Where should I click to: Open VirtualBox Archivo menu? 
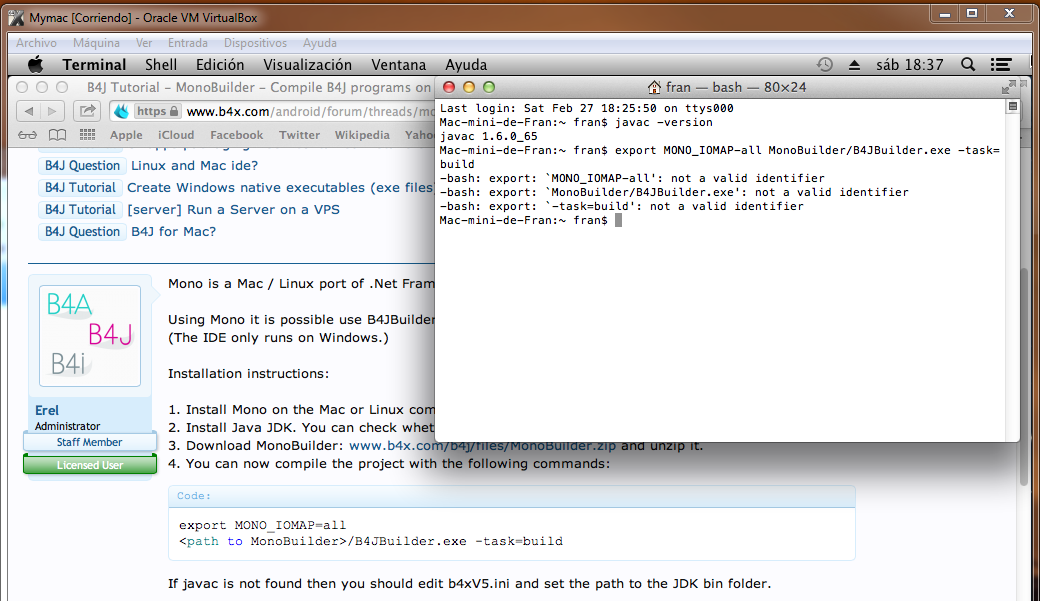[36, 42]
